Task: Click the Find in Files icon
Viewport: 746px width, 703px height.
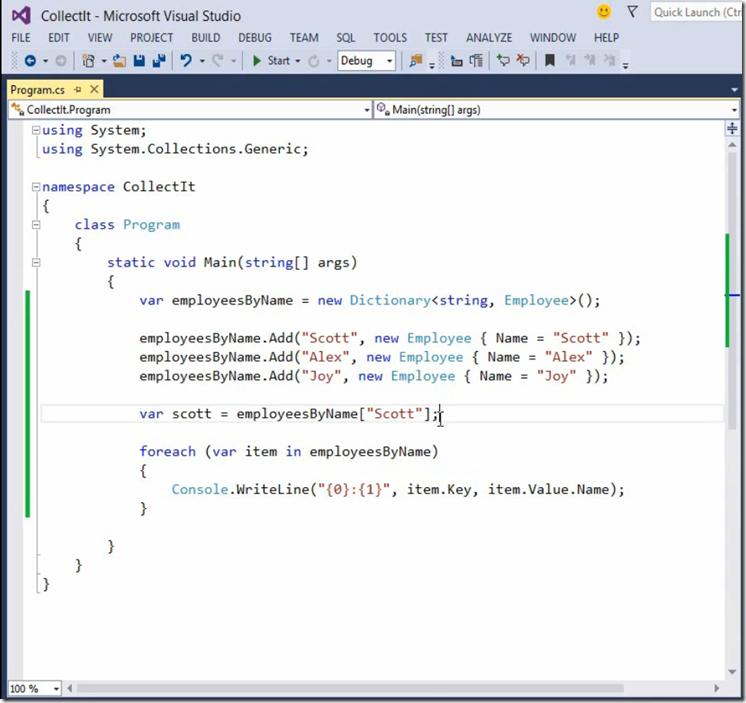Action: tap(416, 60)
